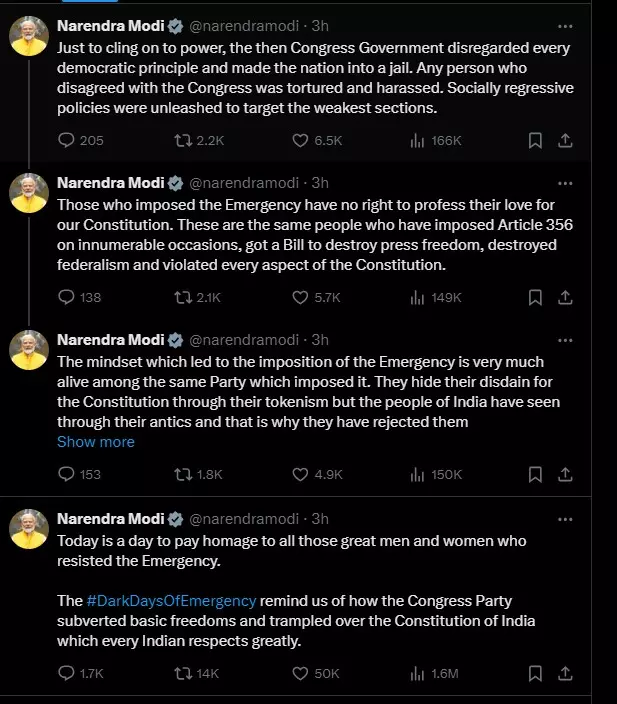
Task: Share the first tweet about Congress Government
Action: click(565, 141)
